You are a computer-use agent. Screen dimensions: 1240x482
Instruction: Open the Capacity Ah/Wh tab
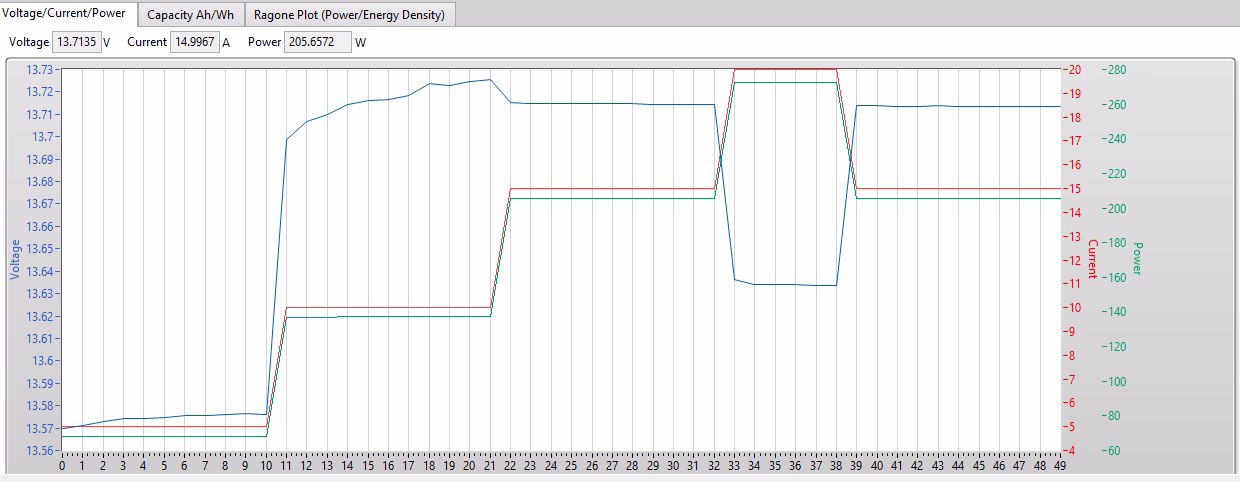(190, 15)
